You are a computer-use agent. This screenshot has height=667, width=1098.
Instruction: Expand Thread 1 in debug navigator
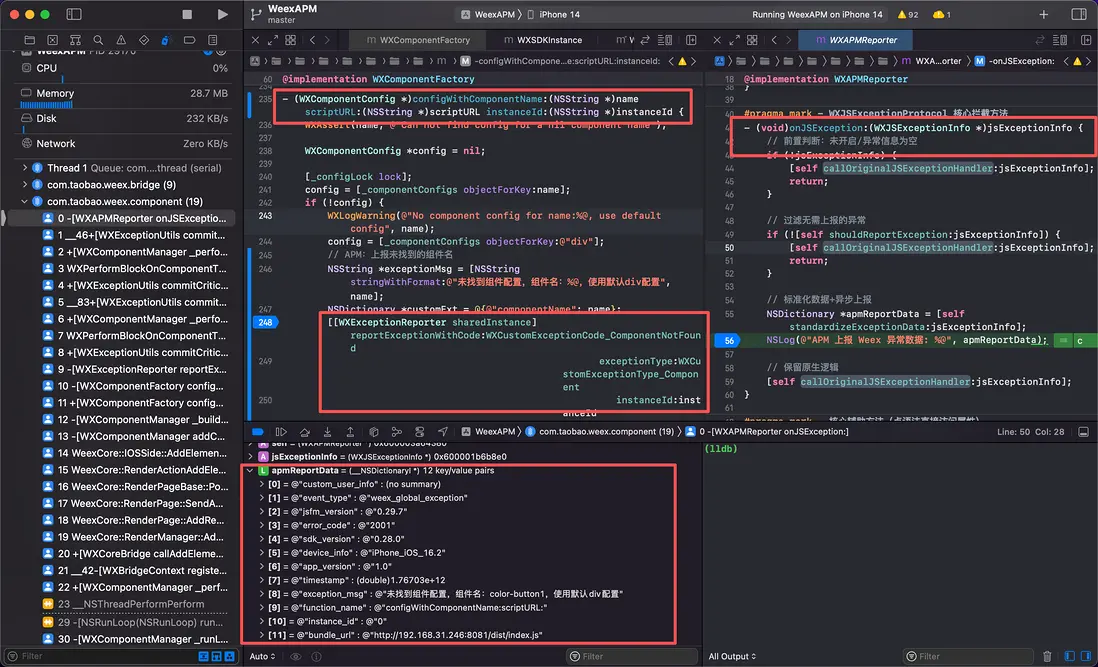[25, 168]
